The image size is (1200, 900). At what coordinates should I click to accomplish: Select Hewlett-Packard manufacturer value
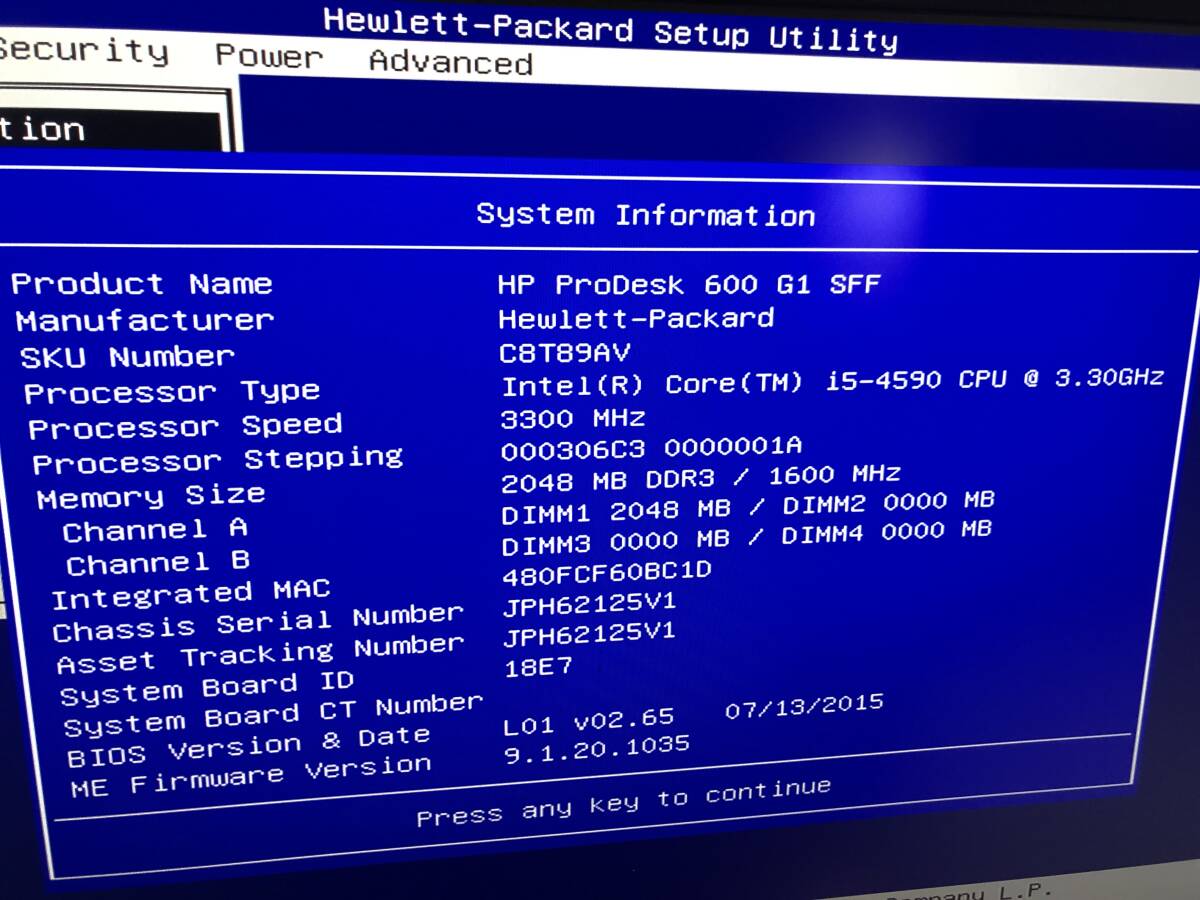(x=637, y=318)
